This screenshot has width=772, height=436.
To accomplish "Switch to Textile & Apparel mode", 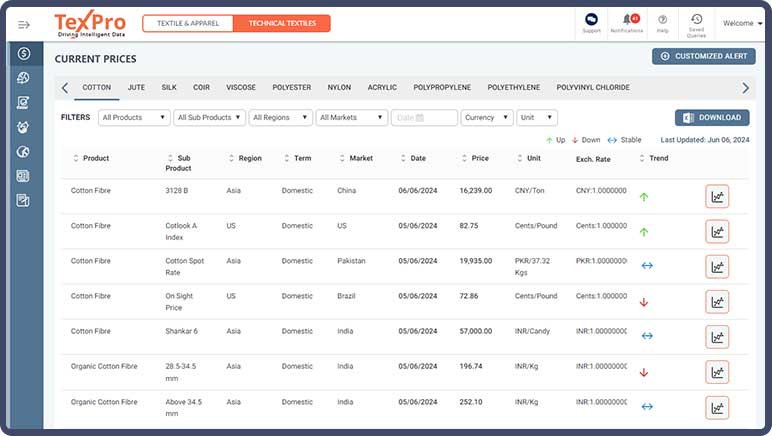I will pyautogui.click(x=188, y=23).
